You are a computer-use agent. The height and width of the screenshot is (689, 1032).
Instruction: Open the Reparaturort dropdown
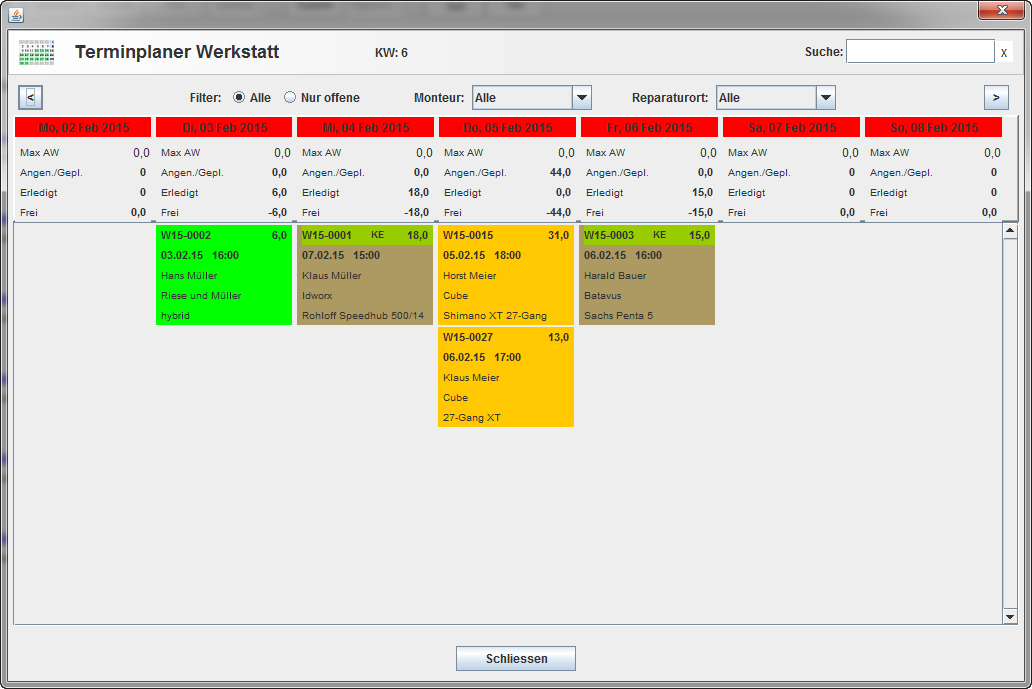click(825, 98)
